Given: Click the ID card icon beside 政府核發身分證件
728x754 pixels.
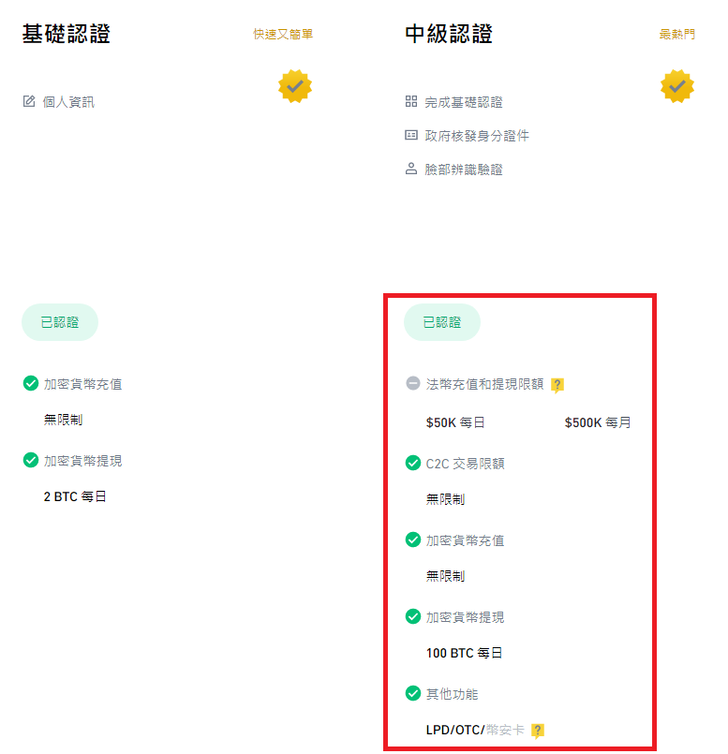Looking at the screenshot, I should coord(411,135).
